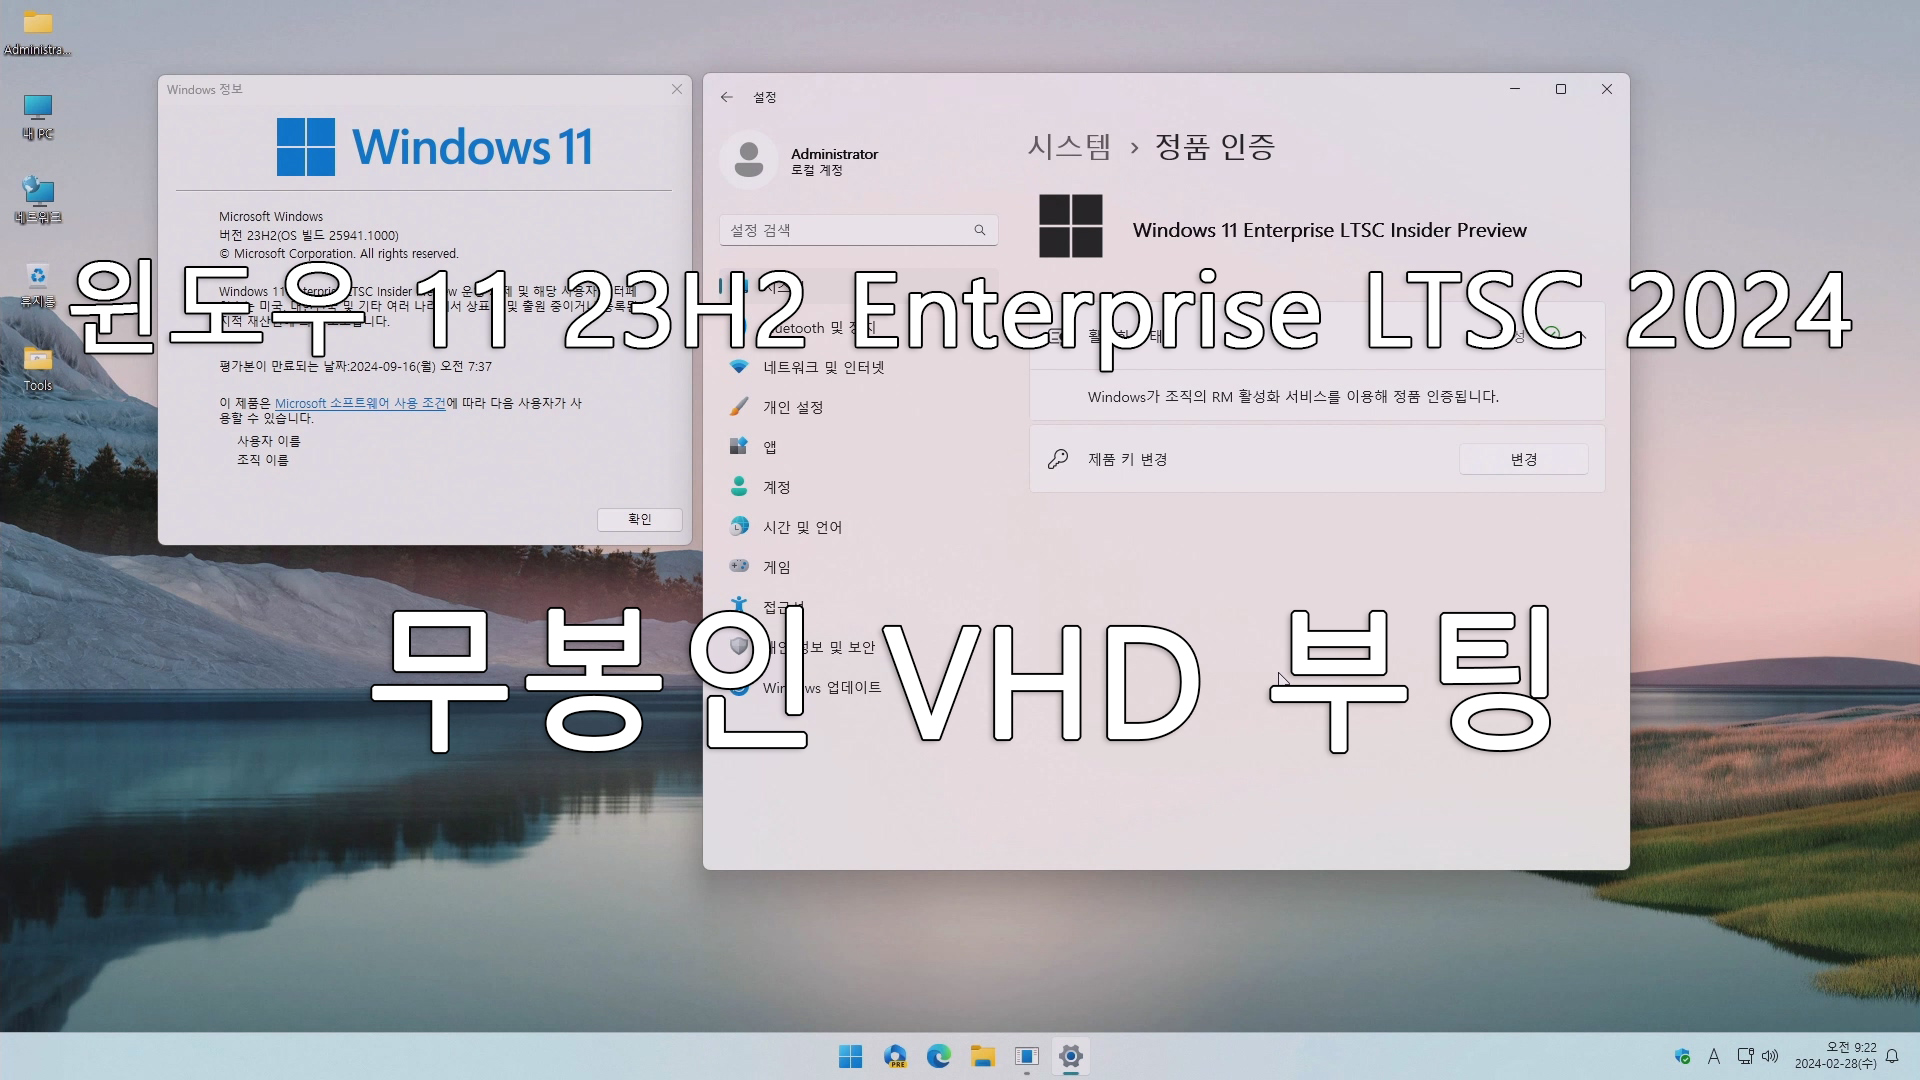Show the clock and calendar flyout
Image resolution: width=1920 pixels, height=1080 pixels.
pyautogui.click(x=1835, y=1056)
